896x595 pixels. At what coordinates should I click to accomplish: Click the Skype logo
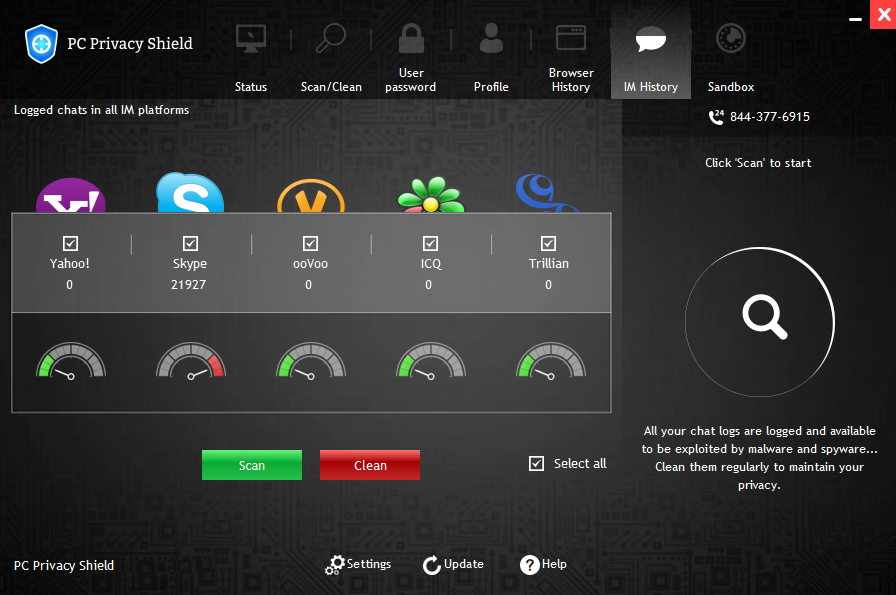click(x=190, y=193)
